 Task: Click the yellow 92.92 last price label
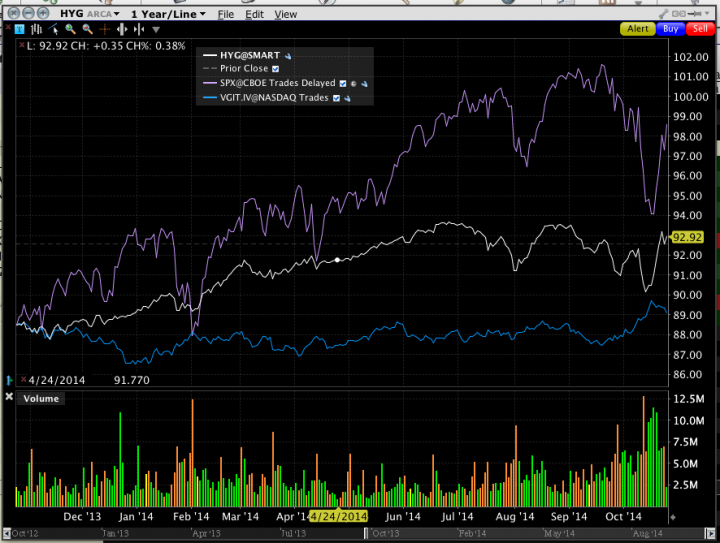tap(687, 237)
